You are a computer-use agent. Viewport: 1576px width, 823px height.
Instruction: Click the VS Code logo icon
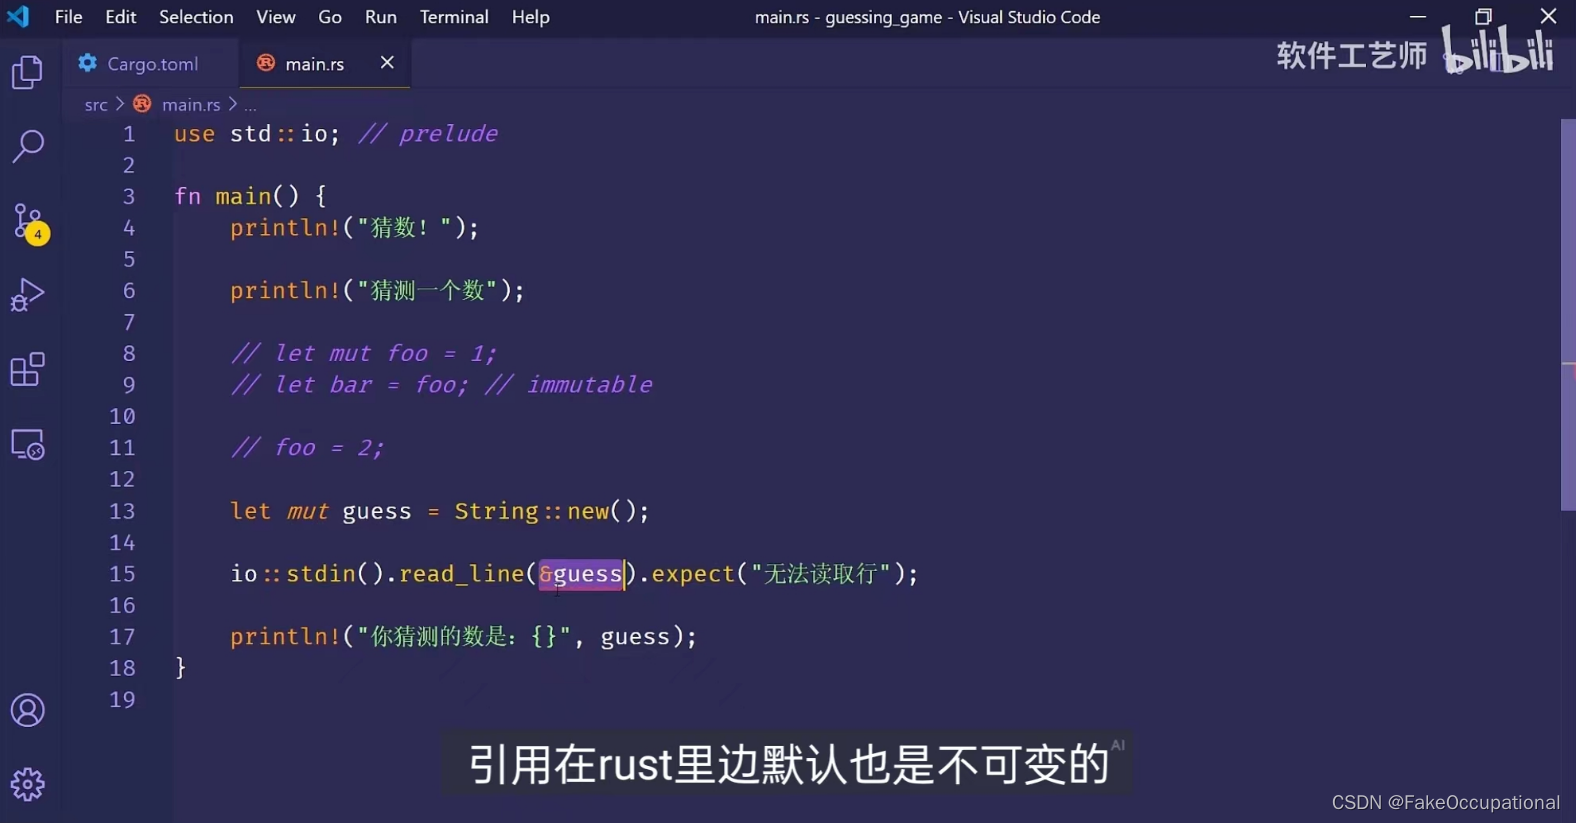18,16
